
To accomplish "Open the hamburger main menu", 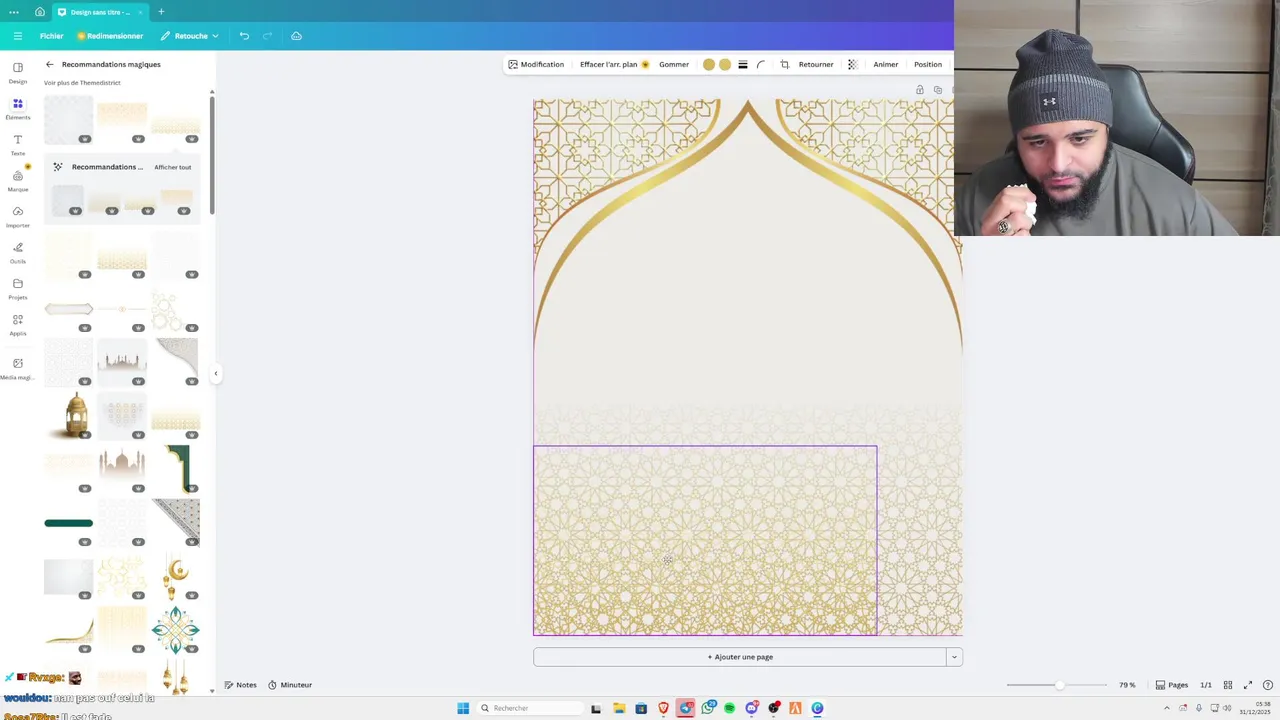I will click(17, 36).
